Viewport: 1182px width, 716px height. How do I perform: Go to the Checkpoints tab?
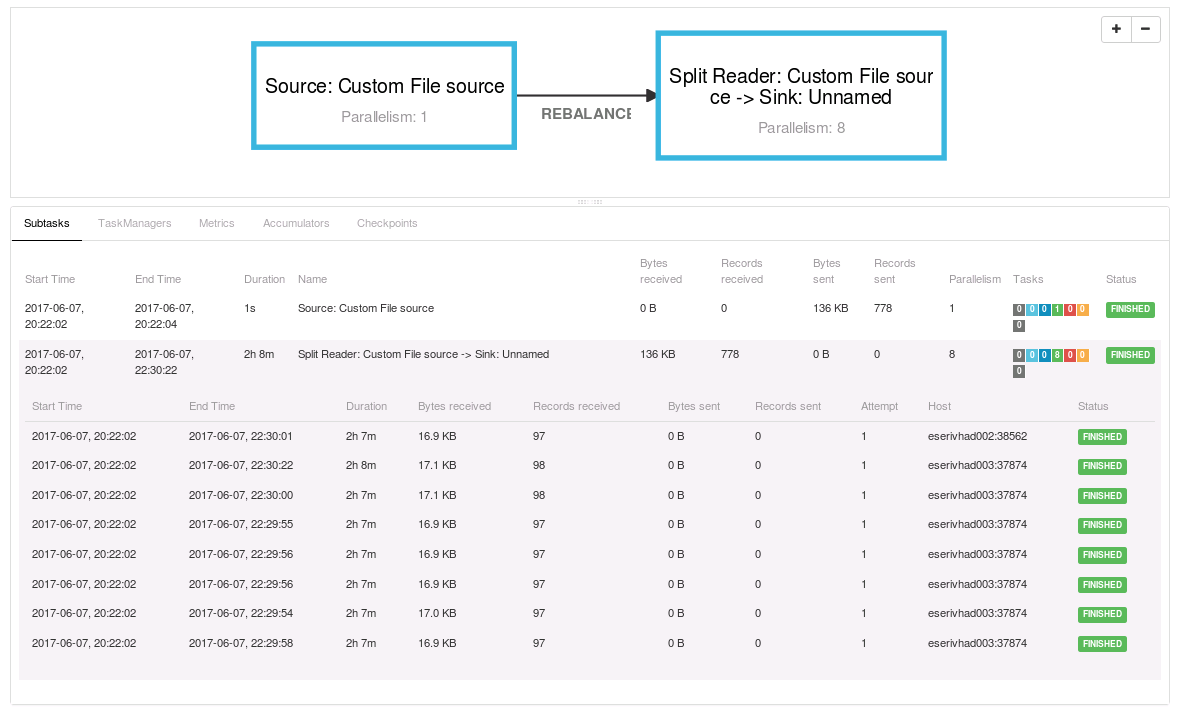tap(387, 224)
